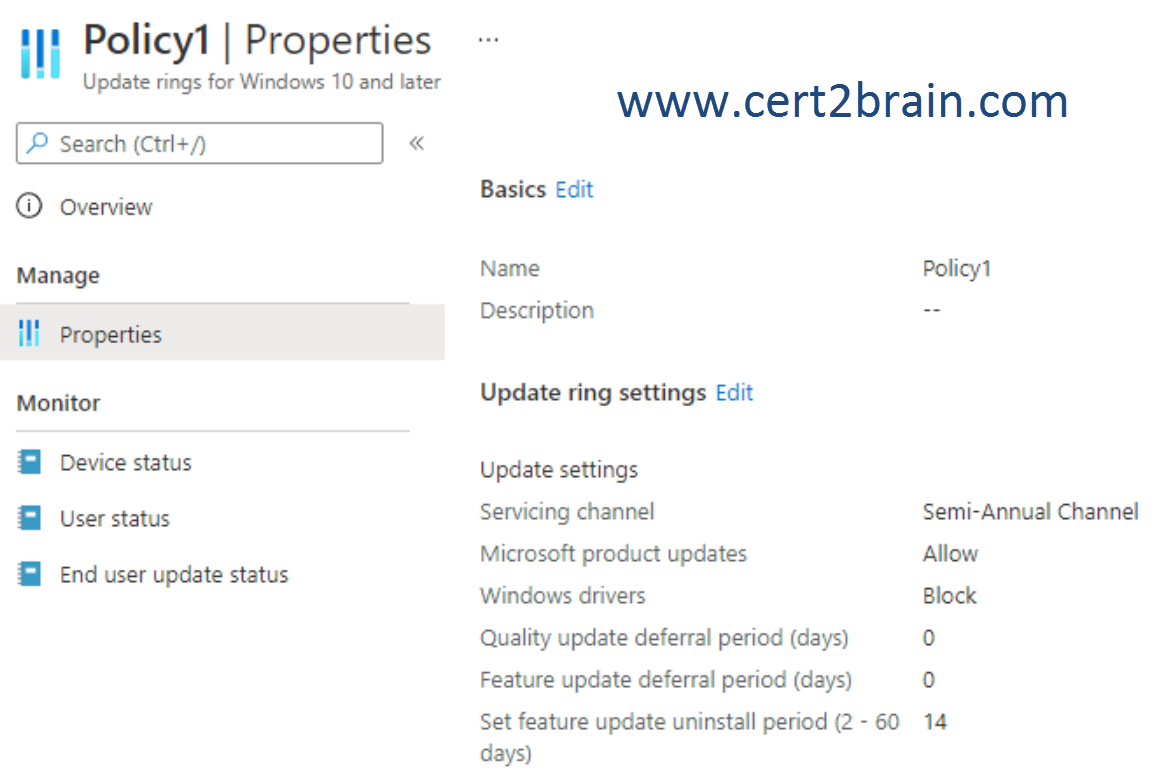Open the Device status report
Viewport: 1167px width, 776px height.
(126, 462)
